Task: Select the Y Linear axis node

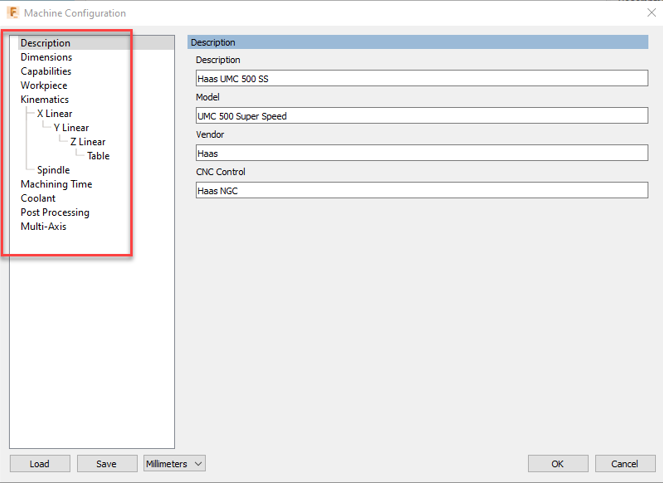Action: 71,128
